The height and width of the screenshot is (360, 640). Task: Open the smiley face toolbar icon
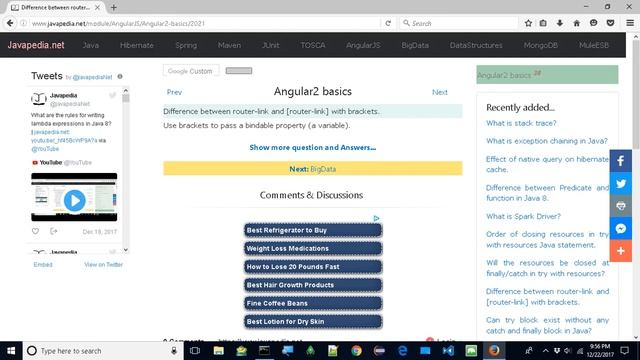click(x=593, y=23)
